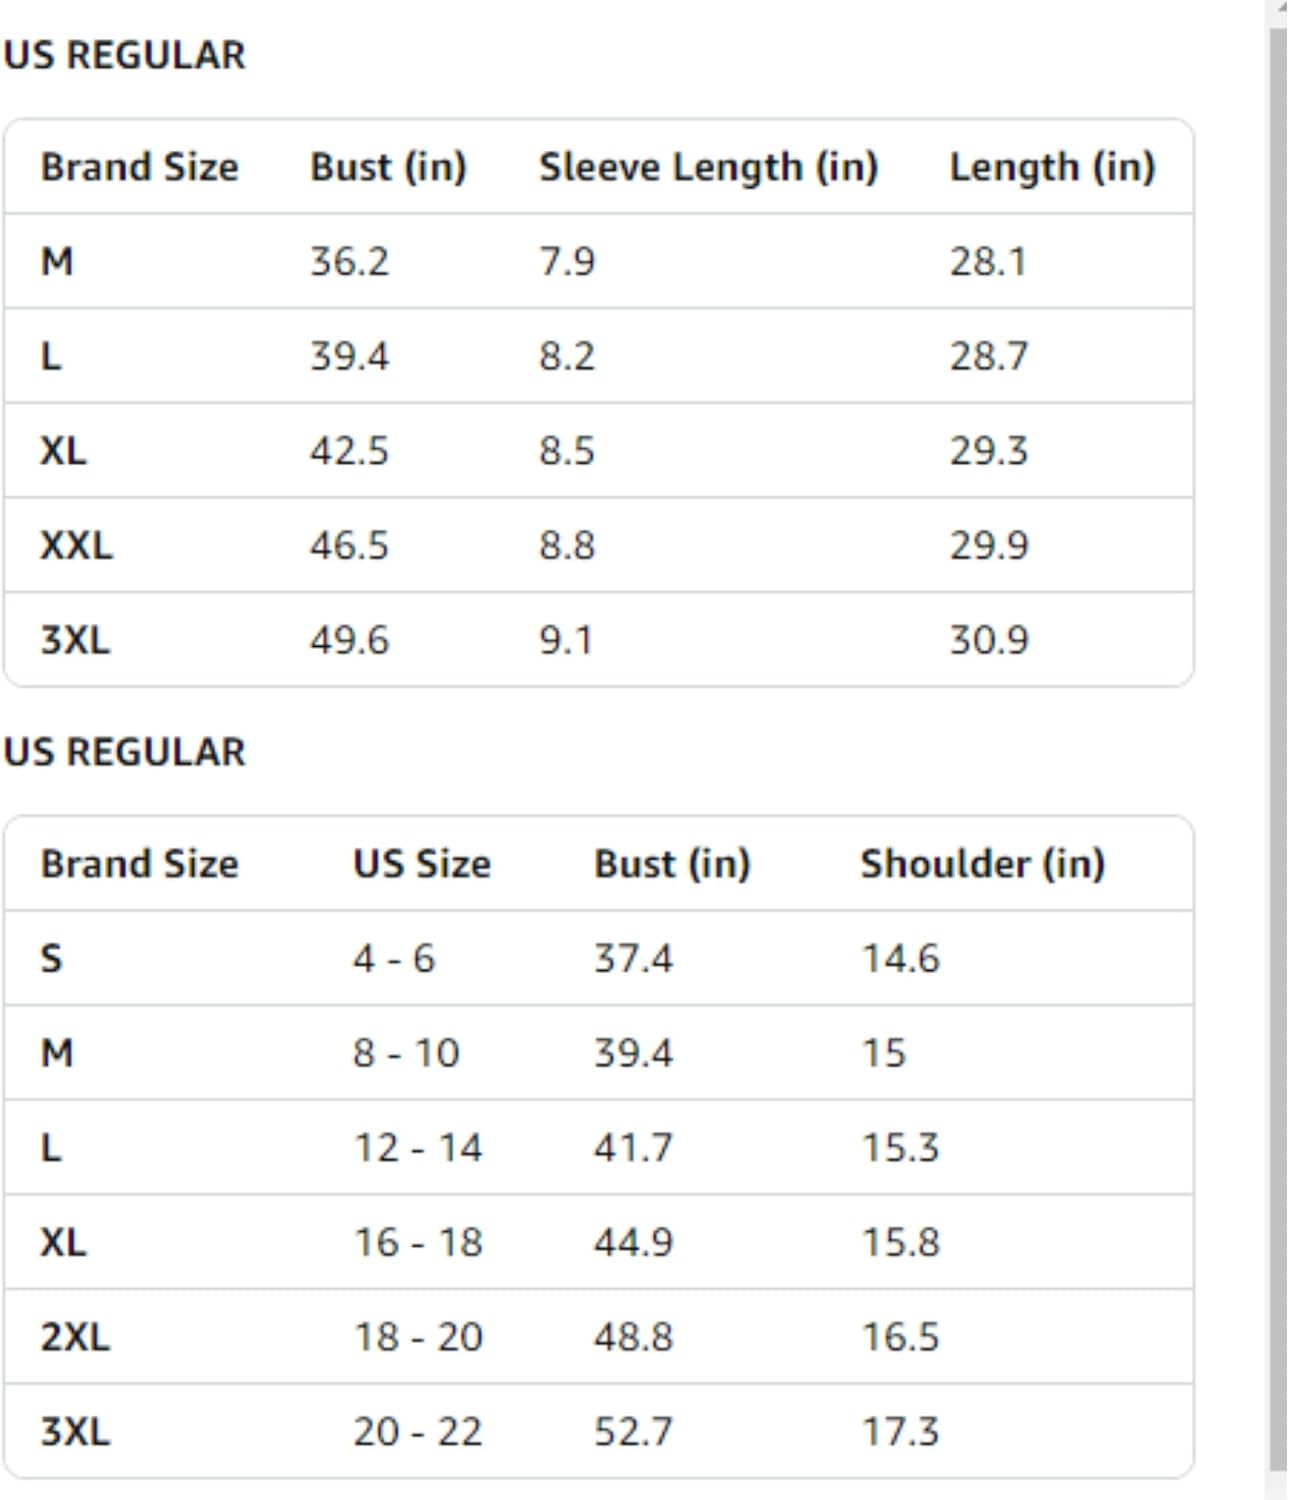Image resolution: width=1289 pixels, height=1500 pixels.
Task: Select the 2XL brand size row label
Action: [x=75, y=1337]
